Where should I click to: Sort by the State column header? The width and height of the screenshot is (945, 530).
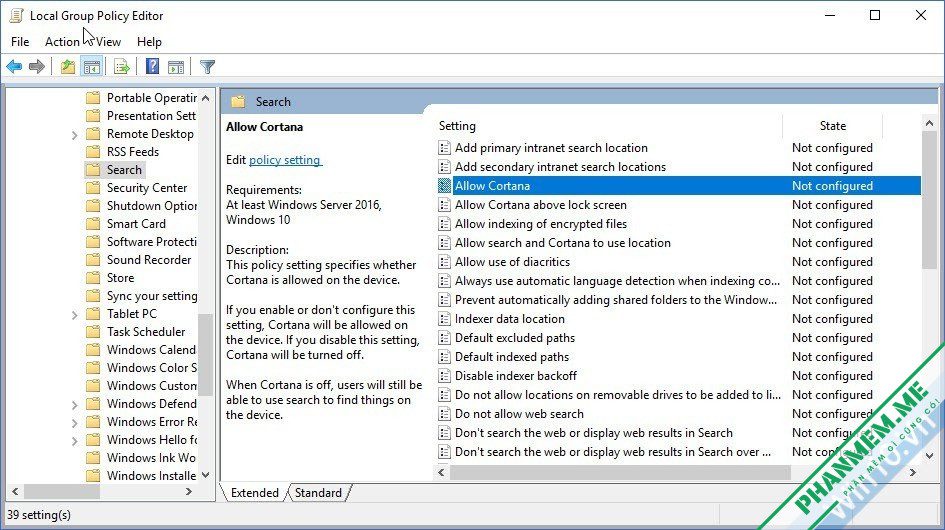(x=832, y=125)
